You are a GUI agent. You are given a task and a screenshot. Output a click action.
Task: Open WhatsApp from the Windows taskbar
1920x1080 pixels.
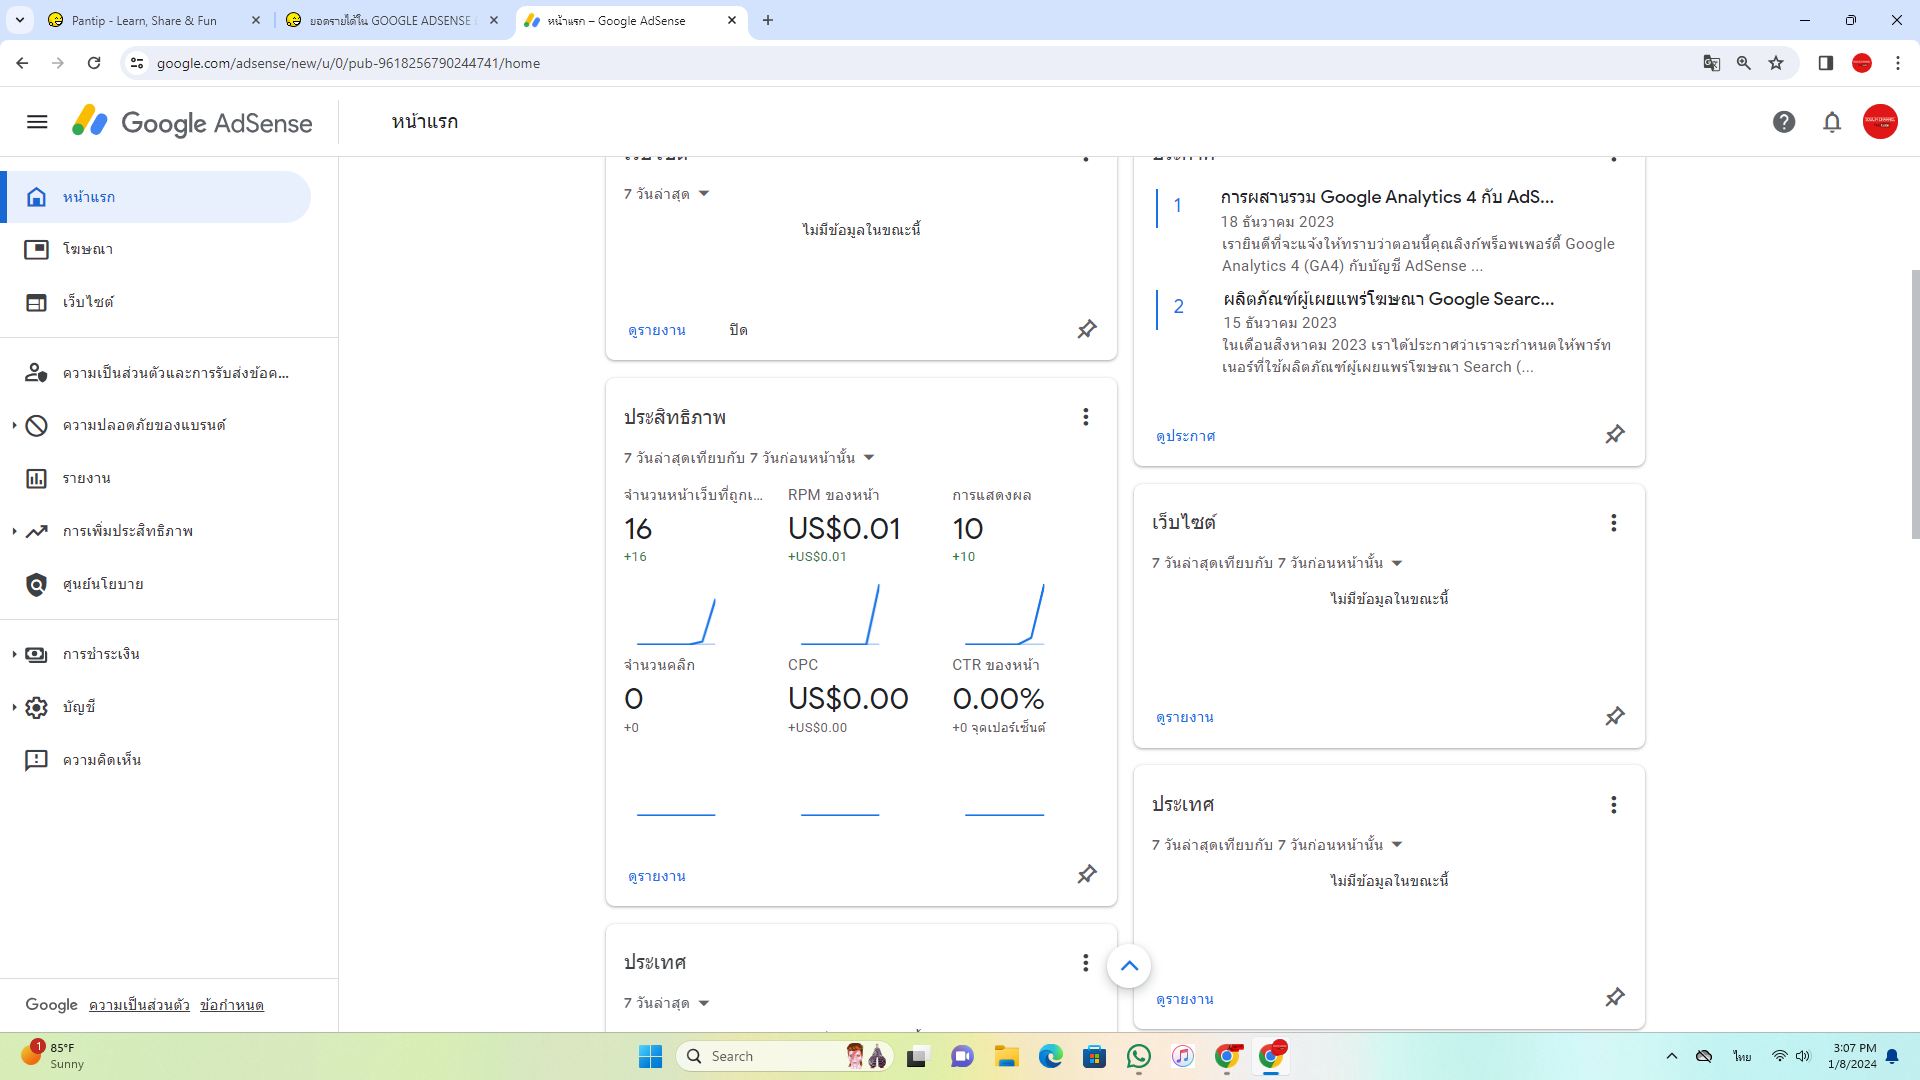coord(1139,1057)
